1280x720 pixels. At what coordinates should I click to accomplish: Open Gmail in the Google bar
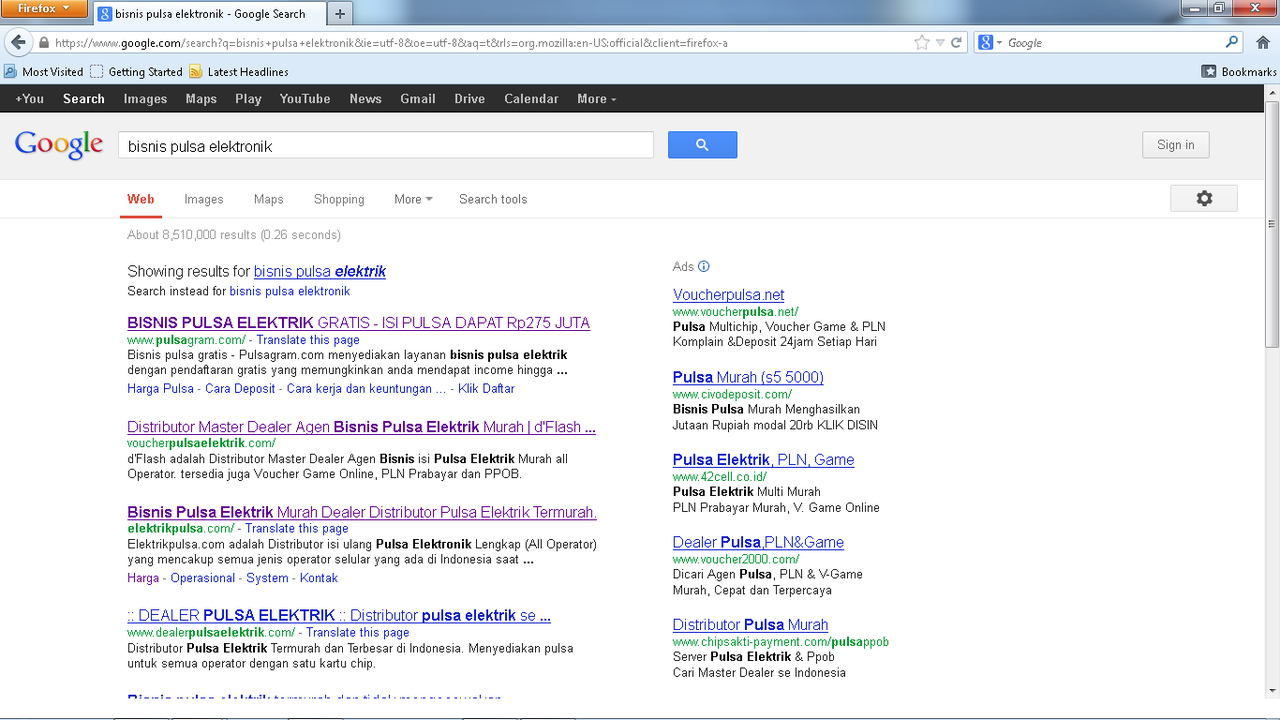(418, 99)
